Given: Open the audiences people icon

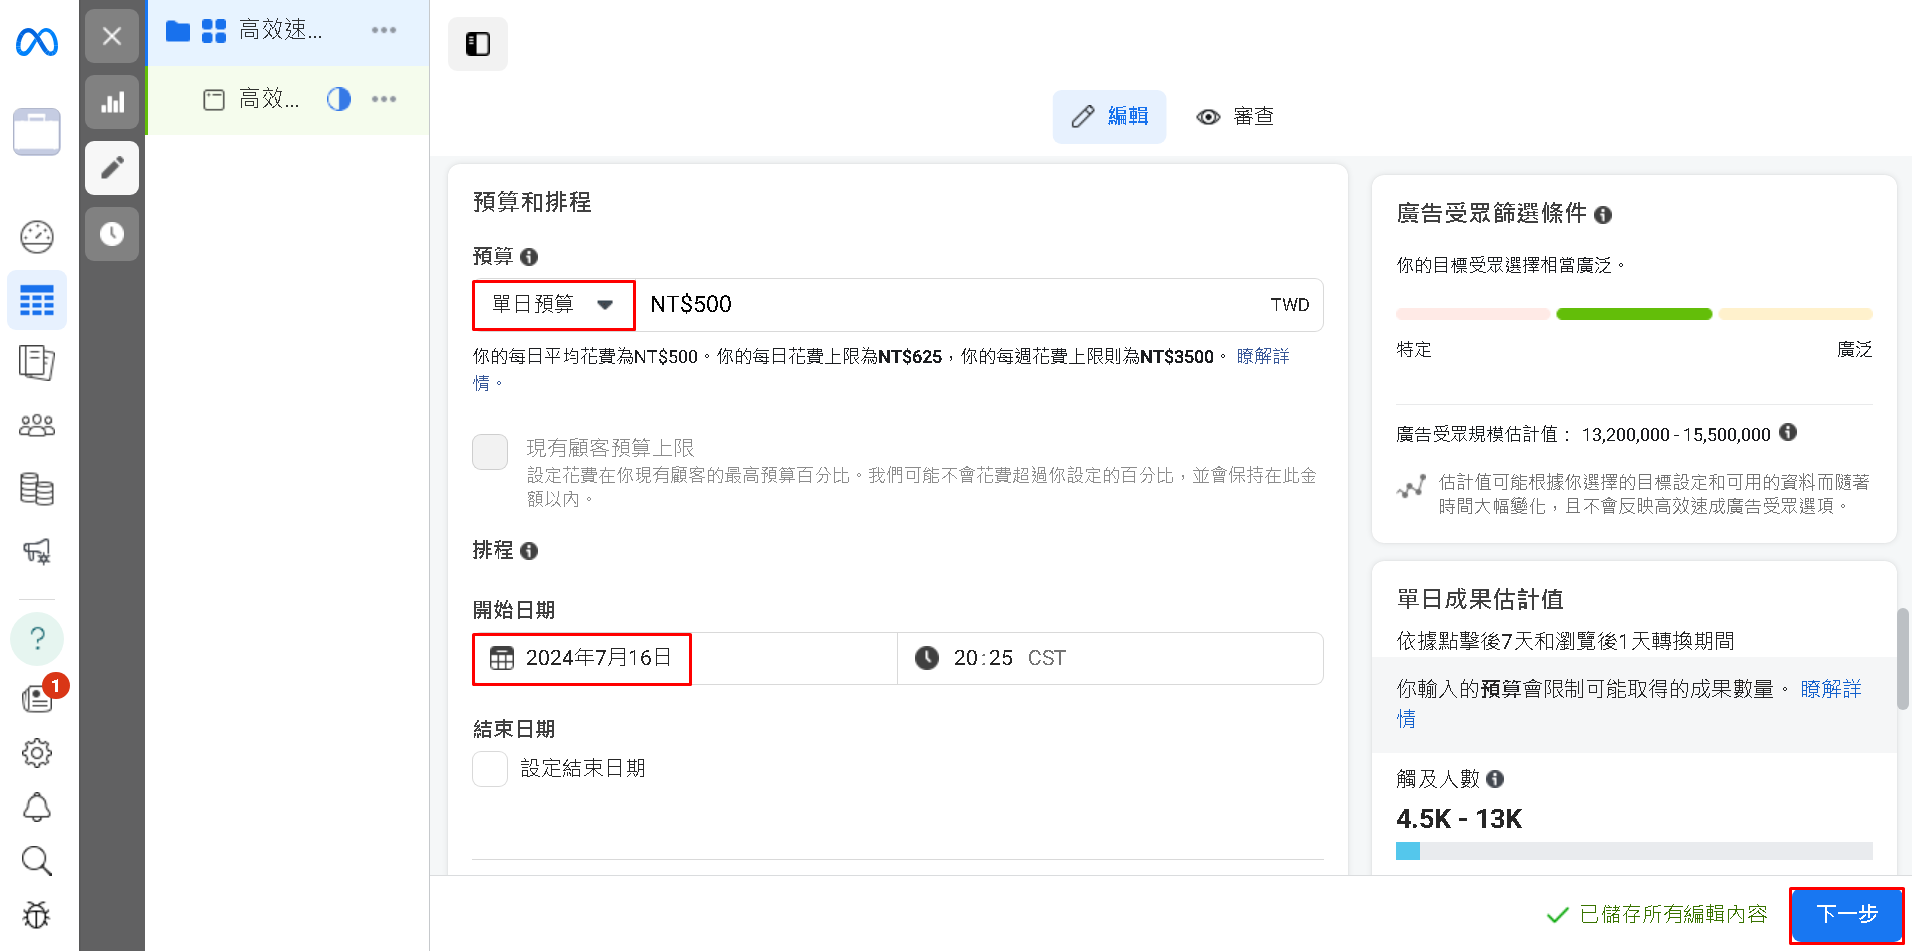Looking at the screenshot, I should pyautogui.click(x=37, y=425).
